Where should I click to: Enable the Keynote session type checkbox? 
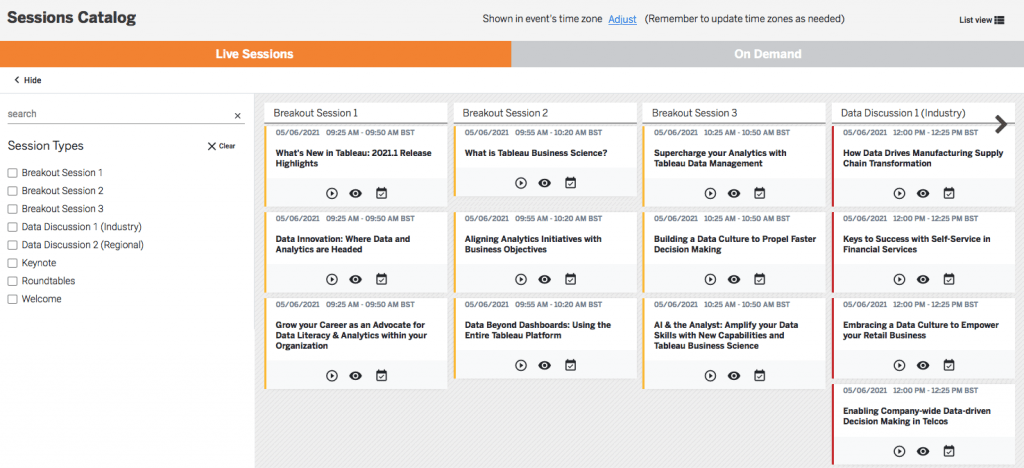coord(12,263)
